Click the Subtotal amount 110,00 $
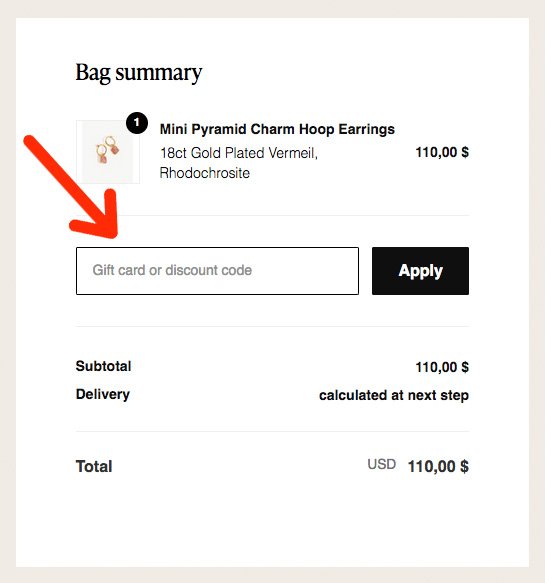This screenshot has width=545, height=583. point(442,367)
